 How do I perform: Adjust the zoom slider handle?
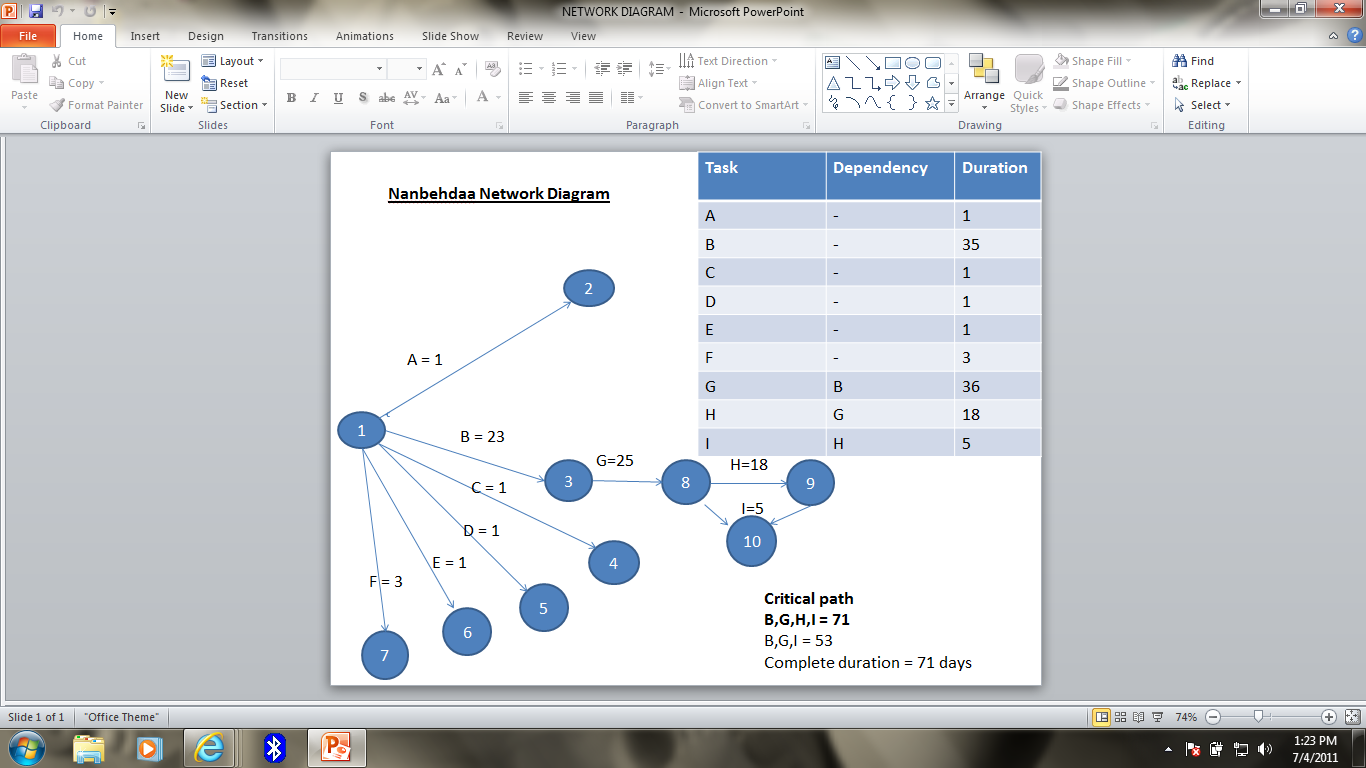click(1258, 717)
